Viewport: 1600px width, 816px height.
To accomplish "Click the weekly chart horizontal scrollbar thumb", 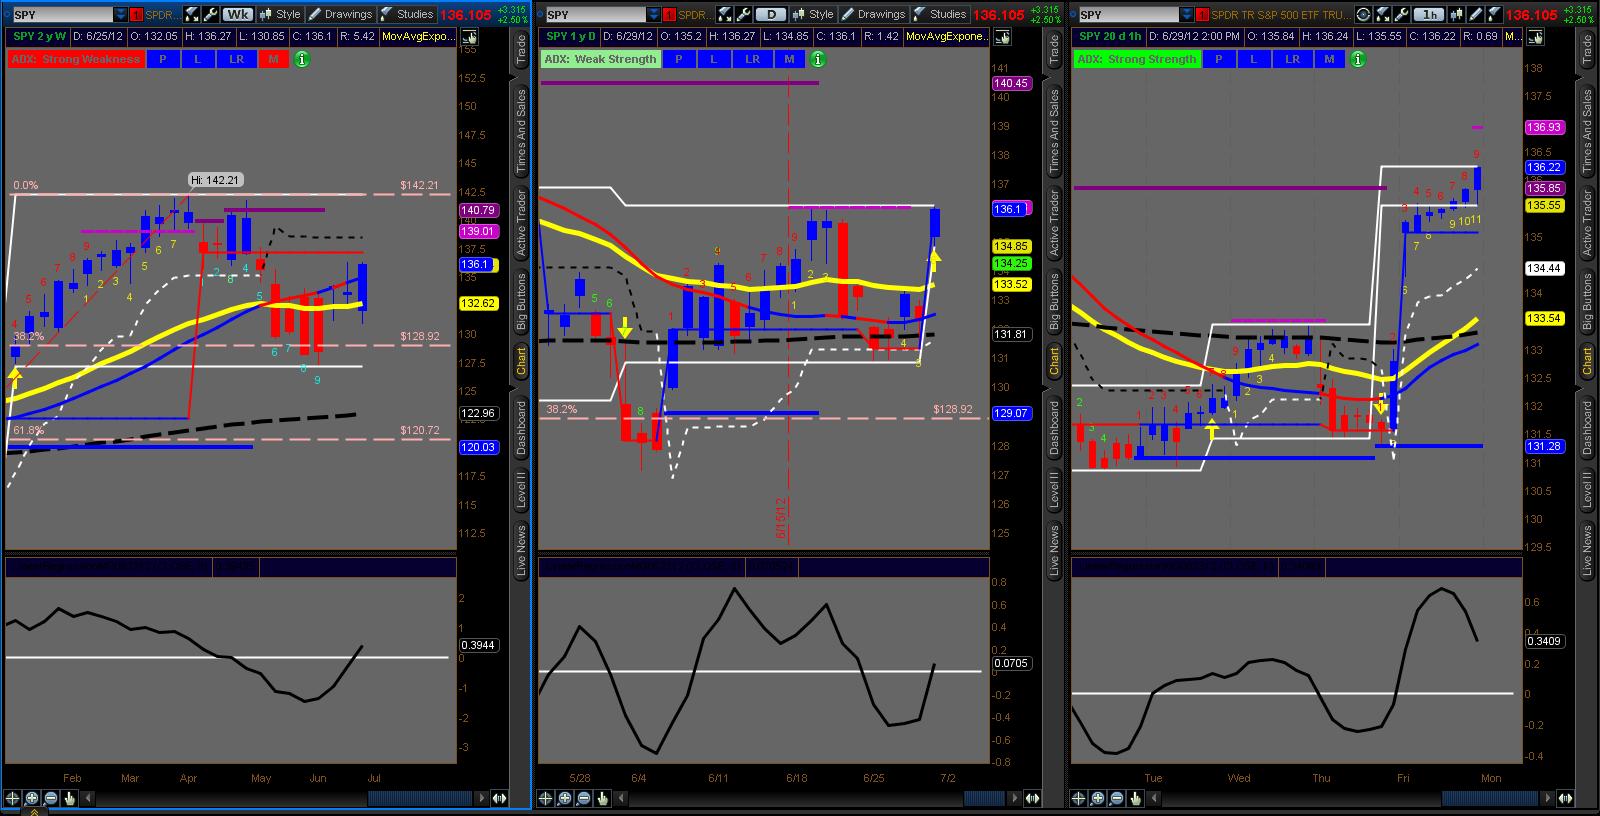I will click(420, 798).
